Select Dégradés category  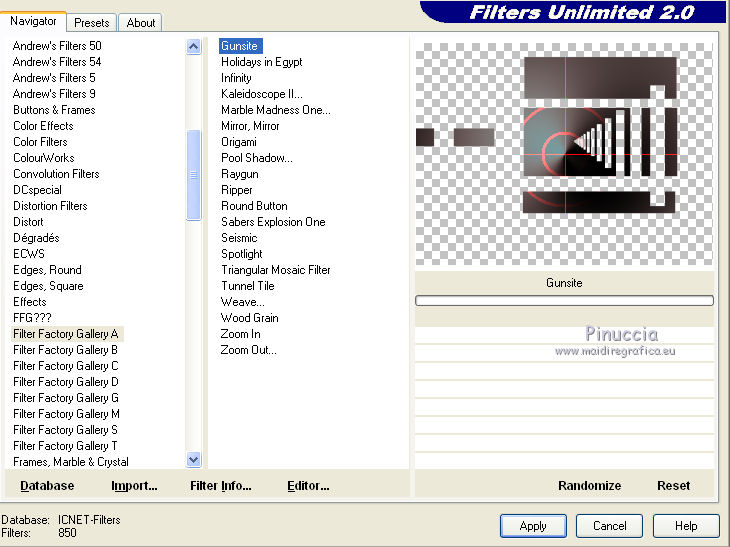36,238
